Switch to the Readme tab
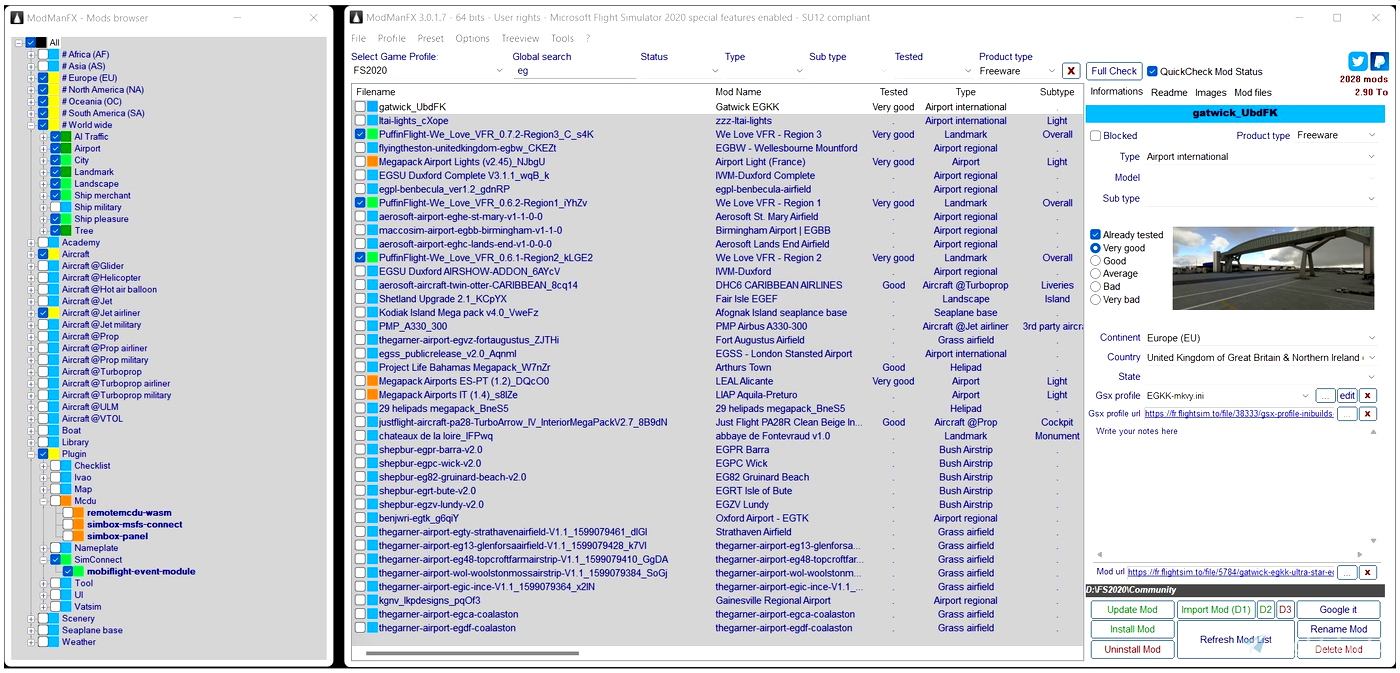Screen dimensions: 1400x673 [1169, 92]
